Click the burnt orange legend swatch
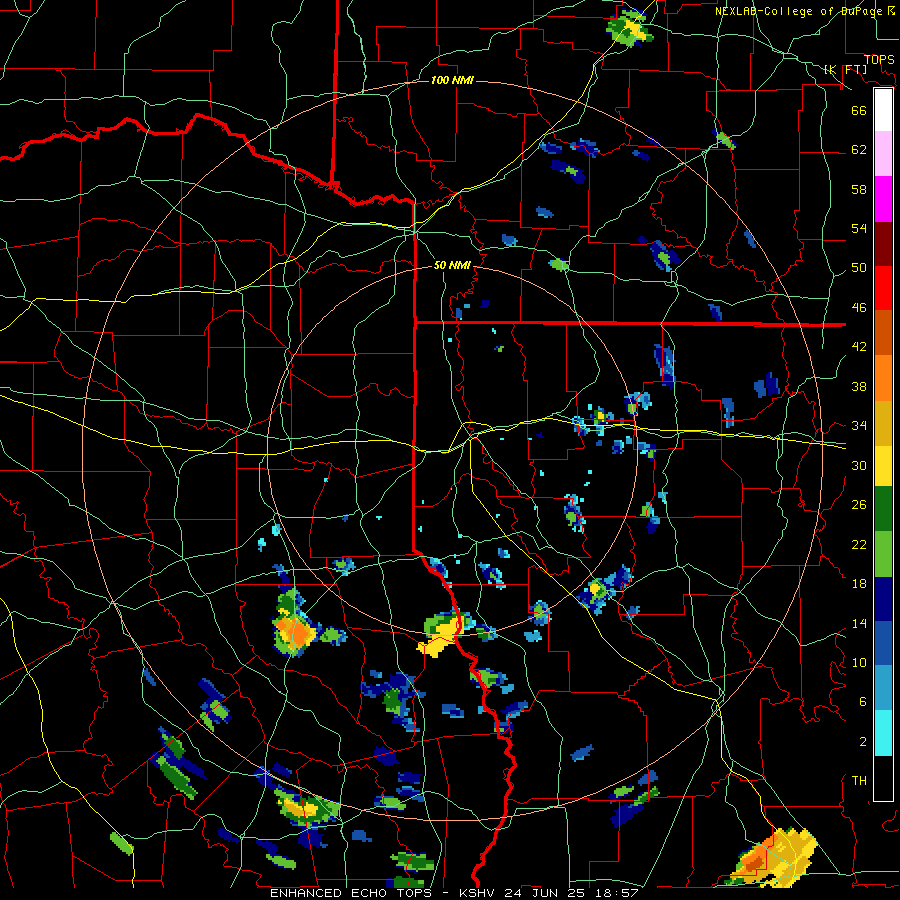Image resolution: width=900 pixels, height=900 pixels. click(883, 332)
